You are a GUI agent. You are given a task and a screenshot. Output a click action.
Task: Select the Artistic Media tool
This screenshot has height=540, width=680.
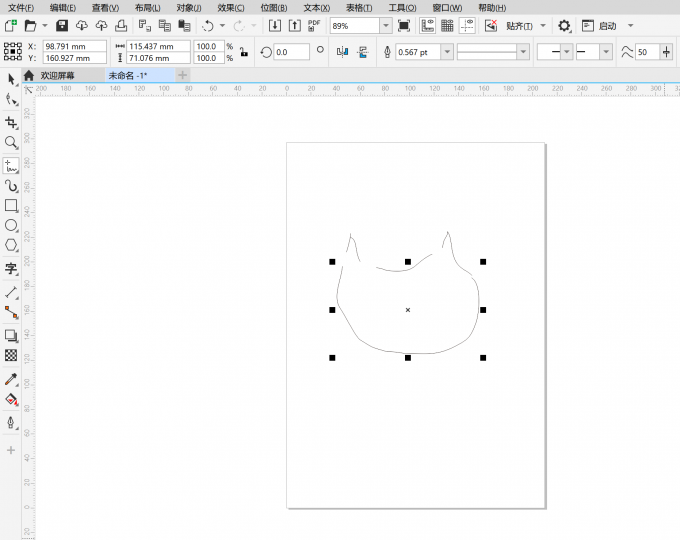pos(11,186)
